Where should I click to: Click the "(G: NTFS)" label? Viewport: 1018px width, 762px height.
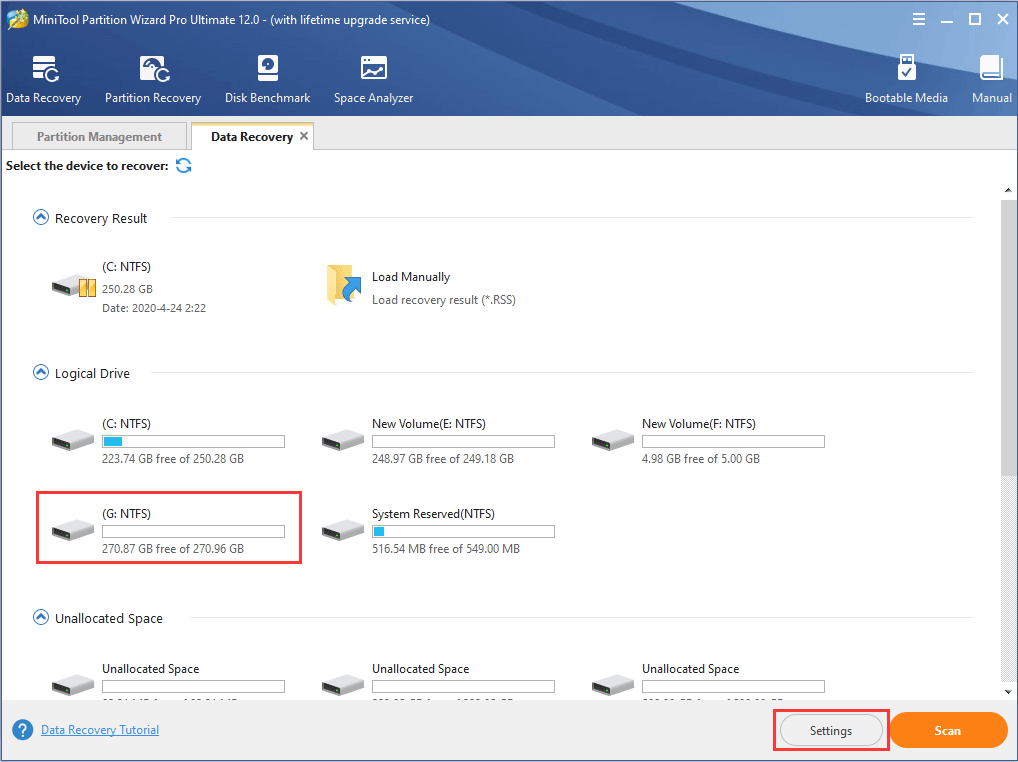coord(126,514)
